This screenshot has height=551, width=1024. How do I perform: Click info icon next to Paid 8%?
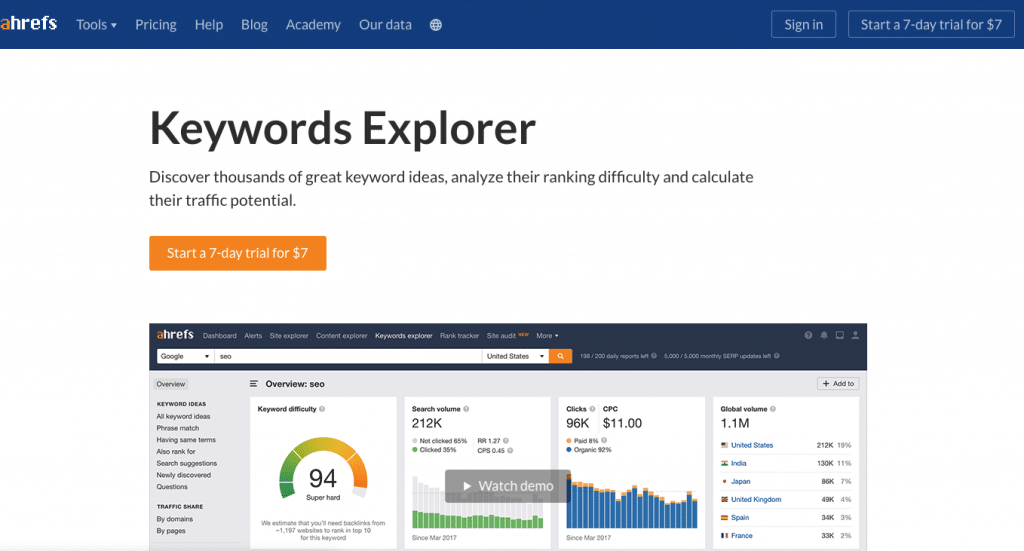[604, 441]
